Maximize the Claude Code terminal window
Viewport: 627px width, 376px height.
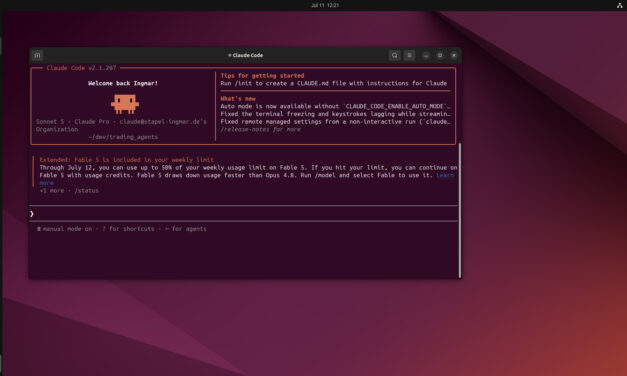[x=440, y=55]
